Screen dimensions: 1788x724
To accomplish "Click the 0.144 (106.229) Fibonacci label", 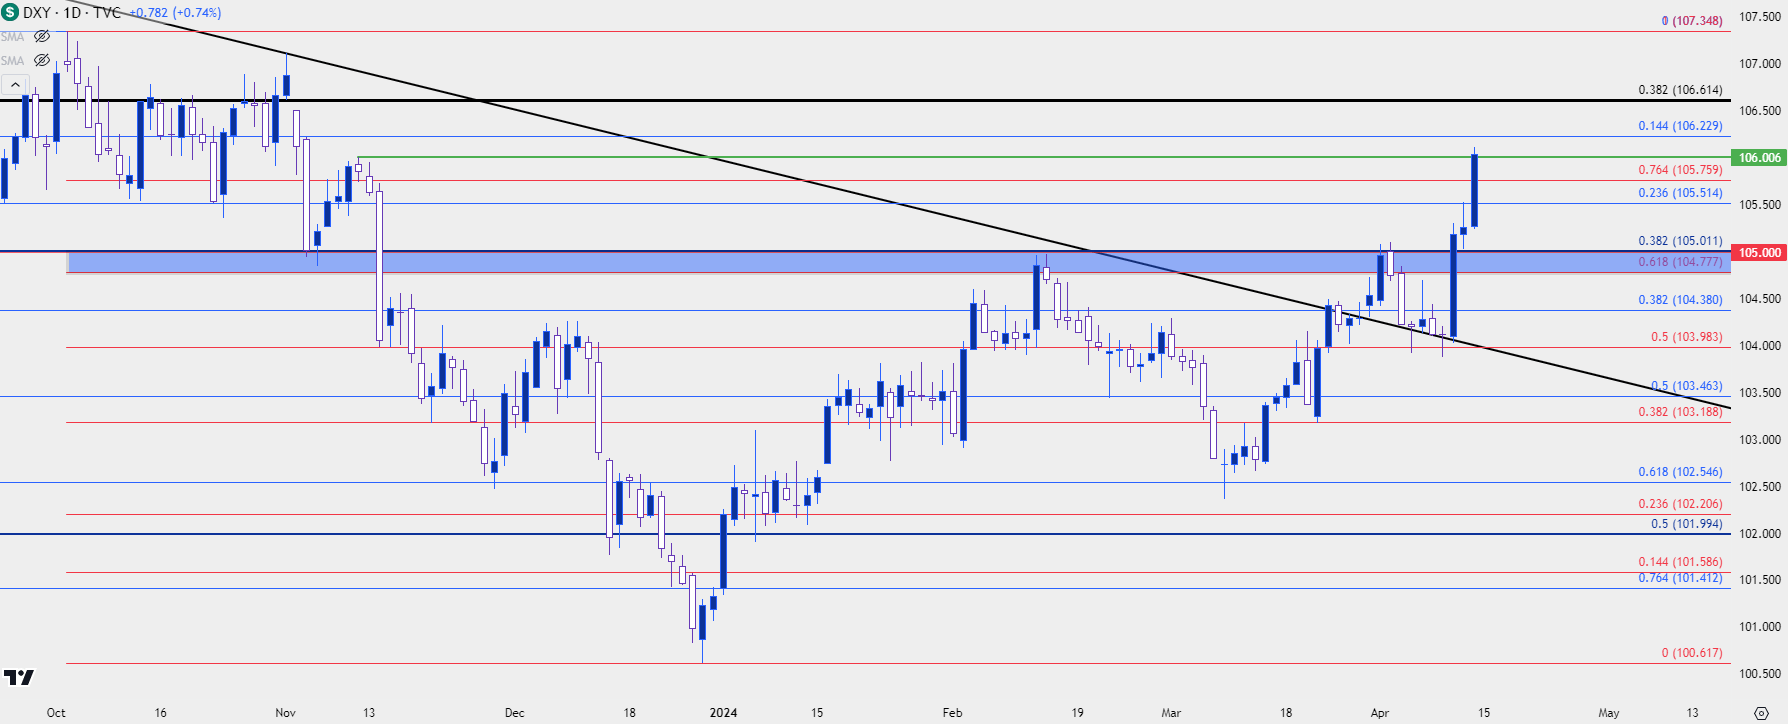I will coord(1680,126).
